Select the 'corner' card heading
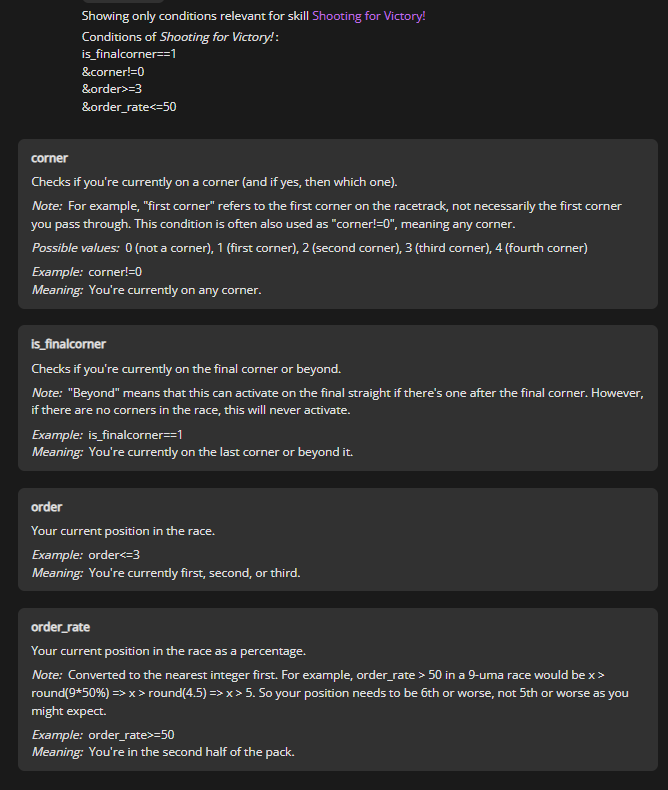Viewport: 668px width, 790px height. [49, 158]
